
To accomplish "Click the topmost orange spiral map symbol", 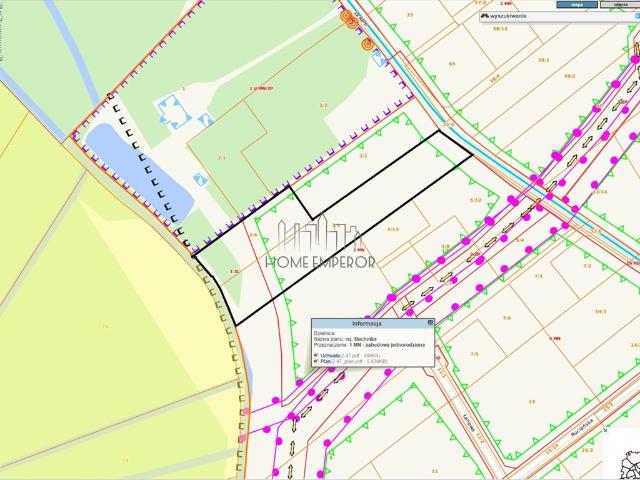I will tap(346, 16).
